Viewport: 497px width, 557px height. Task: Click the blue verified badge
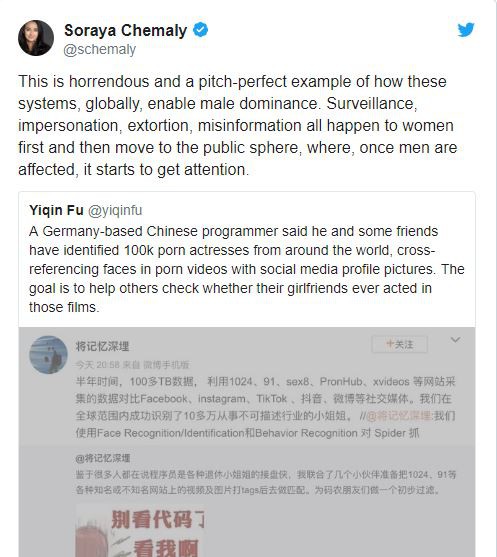click(200, 30)
